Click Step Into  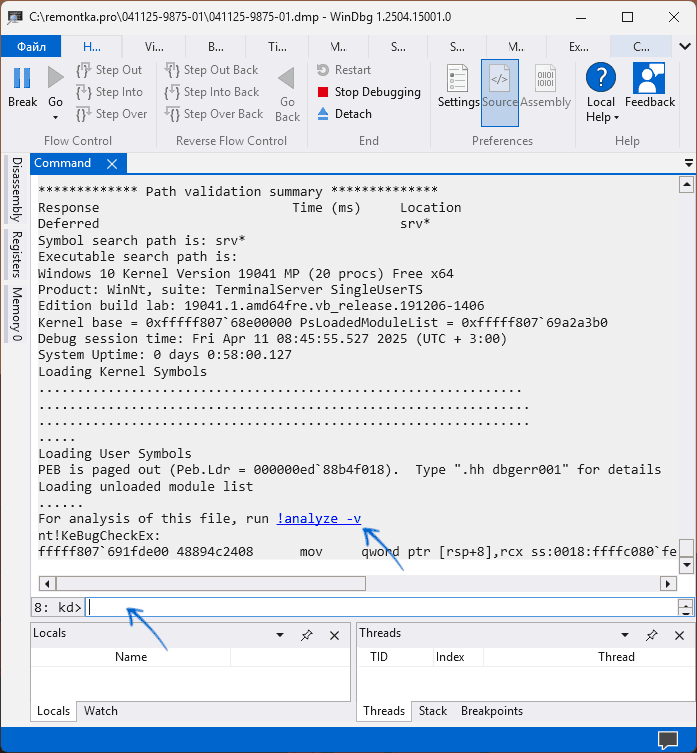[x=110, y=92]
